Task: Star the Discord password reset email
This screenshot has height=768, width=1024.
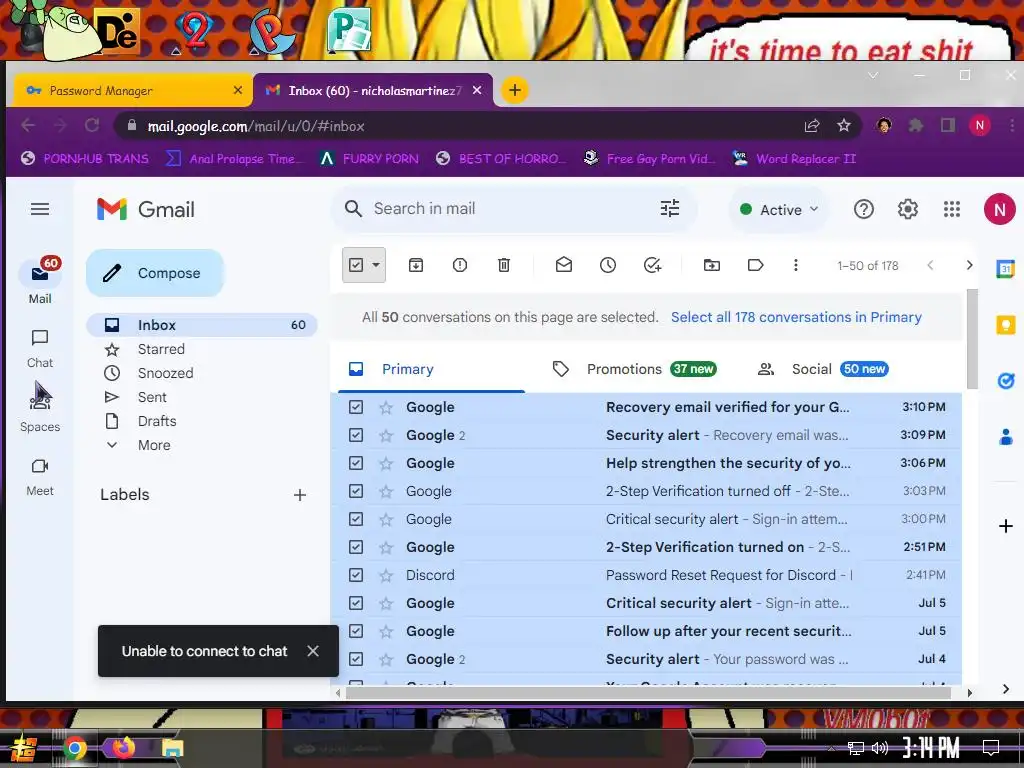Action: pyautogui.click(x=386, y=575)
